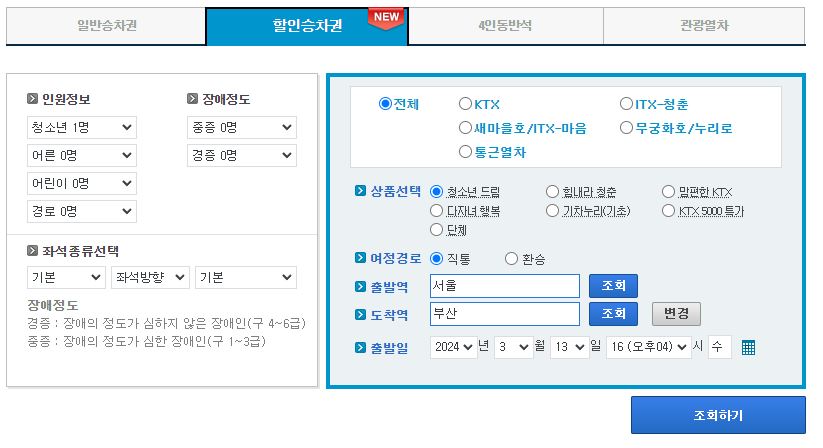Select the 무궁화호/누리로 radio
This screenshot has width=823, height=448.
[x=626, y=127]
